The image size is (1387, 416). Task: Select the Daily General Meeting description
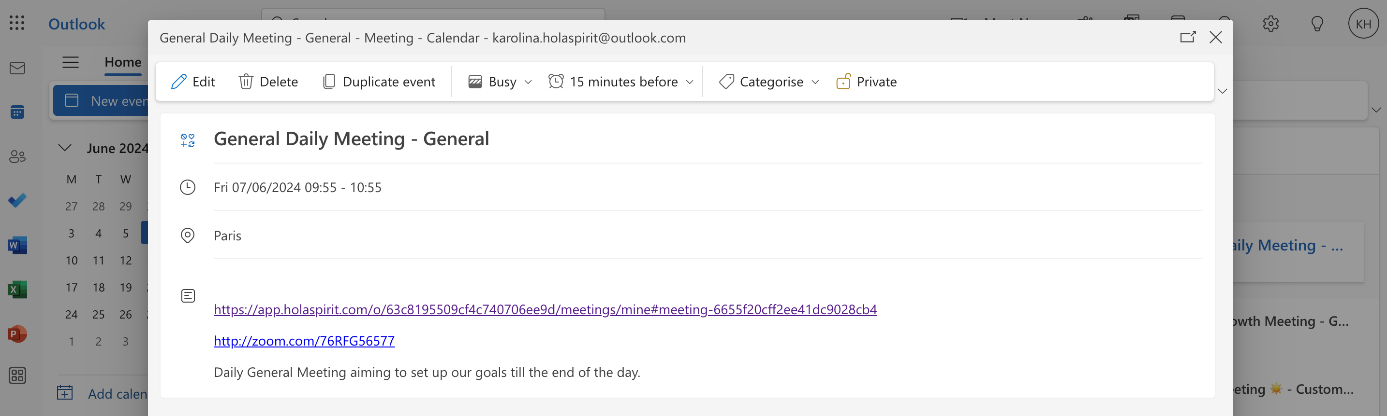click(427, 373)
